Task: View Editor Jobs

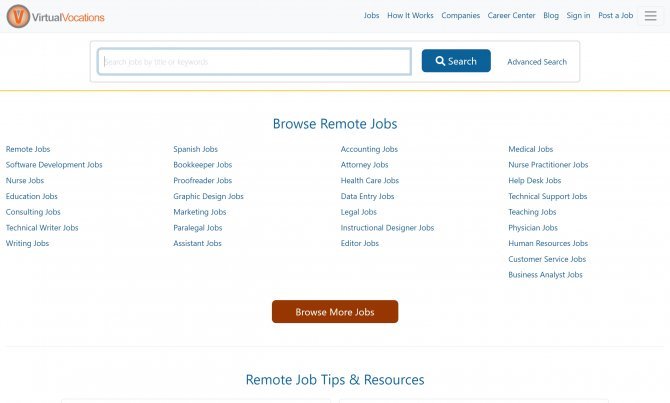Action: [359, 244]
